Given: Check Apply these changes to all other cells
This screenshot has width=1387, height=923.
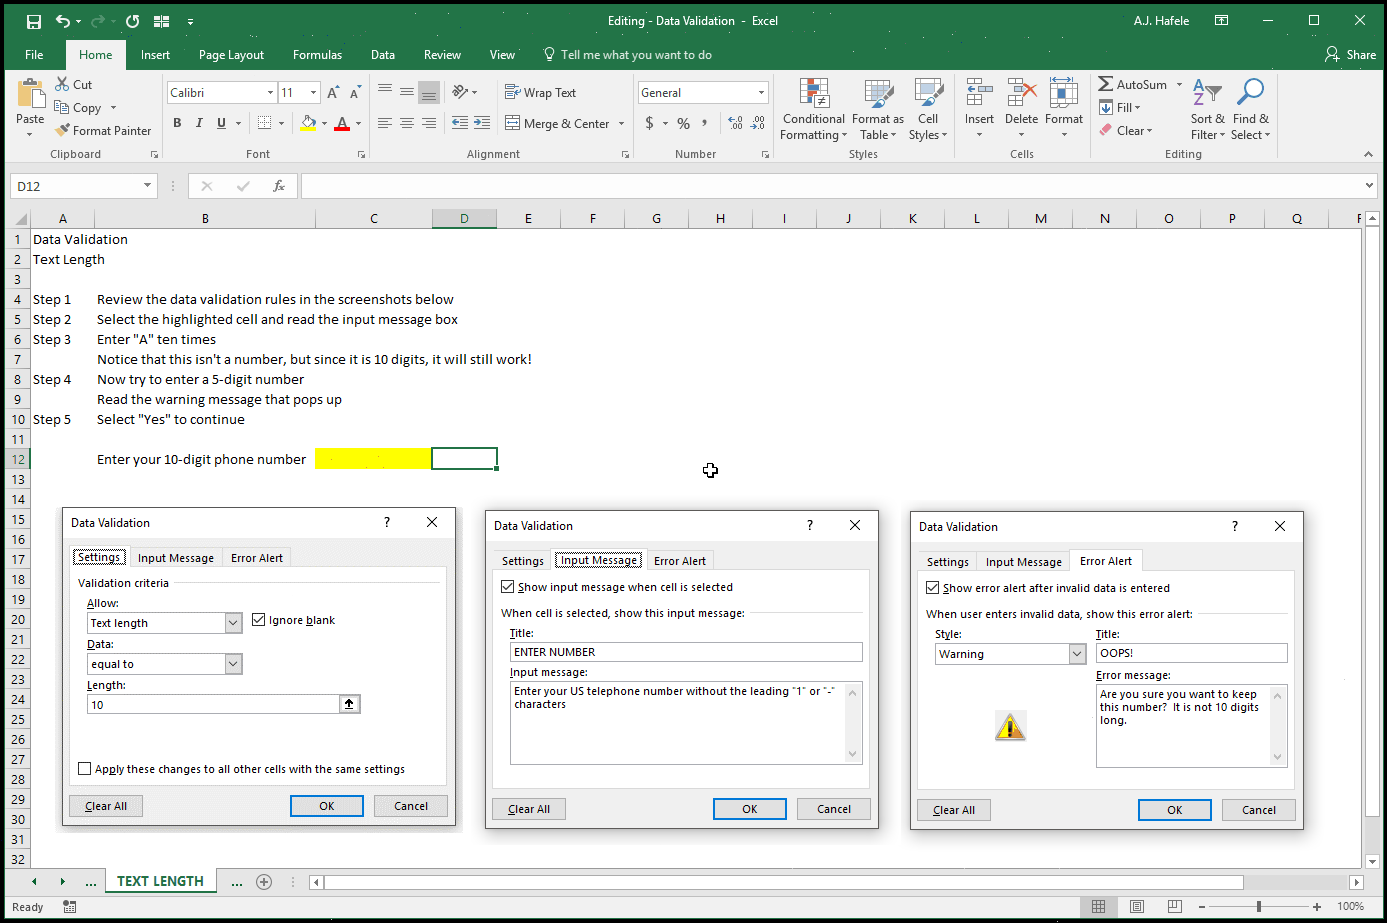Looking at the screenshot, I should pyautogui.click(x=85, y=769).
